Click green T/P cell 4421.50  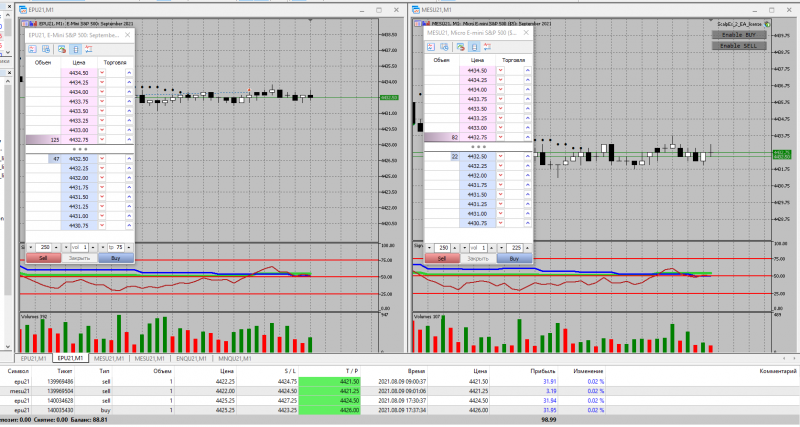coord(330,382)
